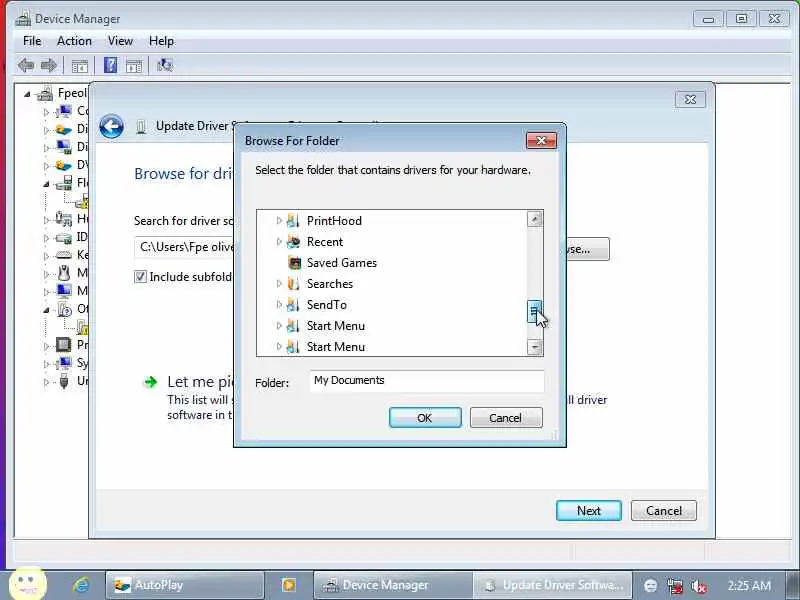Confirm folder selection with OK
800x600 pixels.
425,418
